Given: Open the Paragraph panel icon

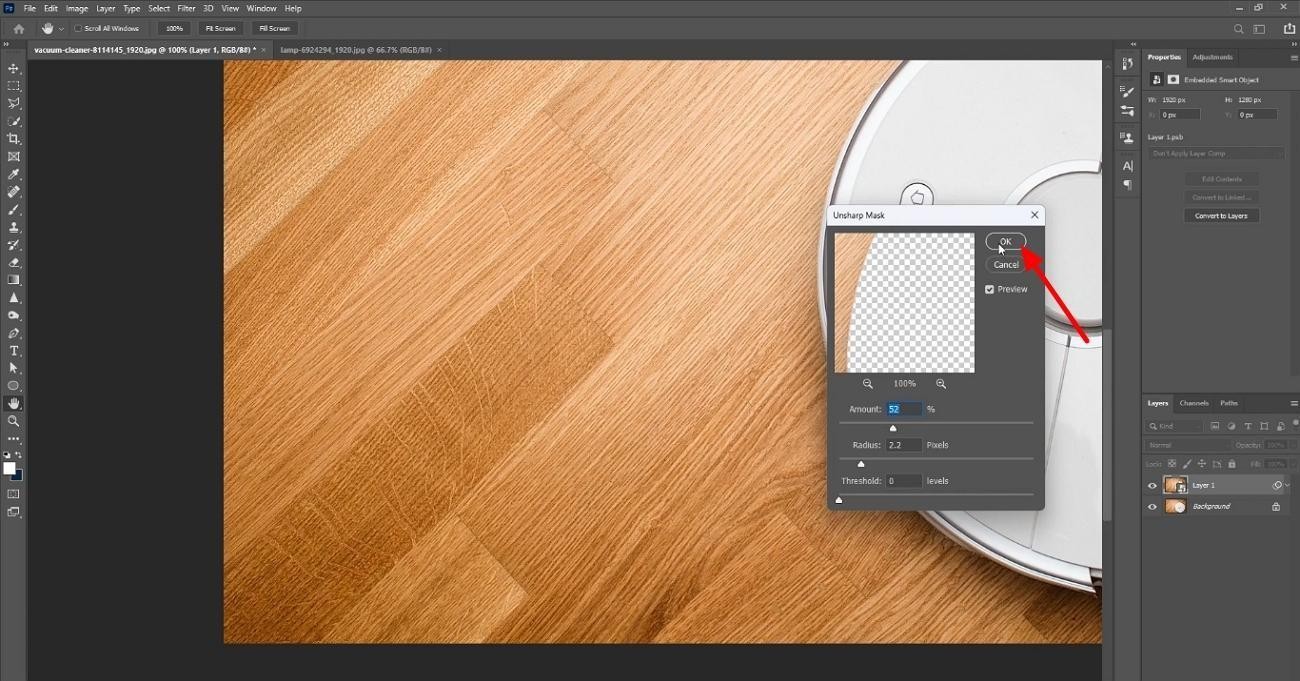Looking at the screenshot, I should (x=1128, y=185).
